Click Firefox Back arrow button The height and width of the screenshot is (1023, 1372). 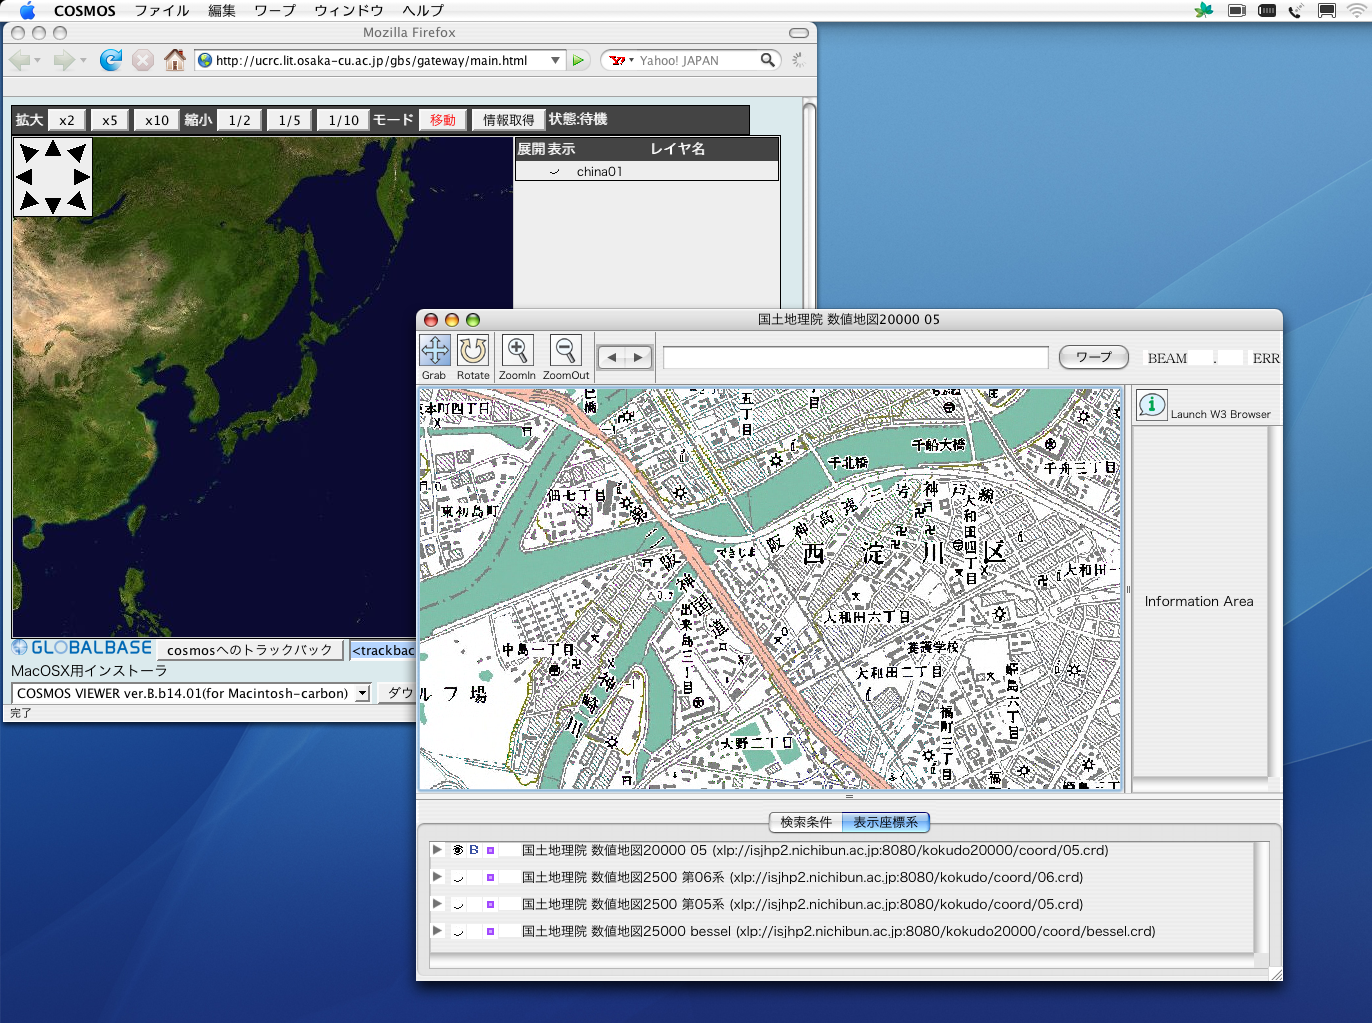click(19, 60)
